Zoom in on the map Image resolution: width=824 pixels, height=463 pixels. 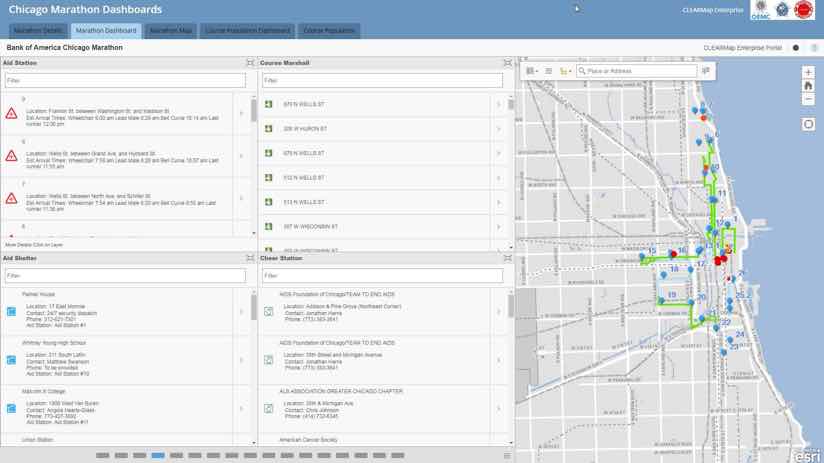pyautogui.click(x=808, y=72)
